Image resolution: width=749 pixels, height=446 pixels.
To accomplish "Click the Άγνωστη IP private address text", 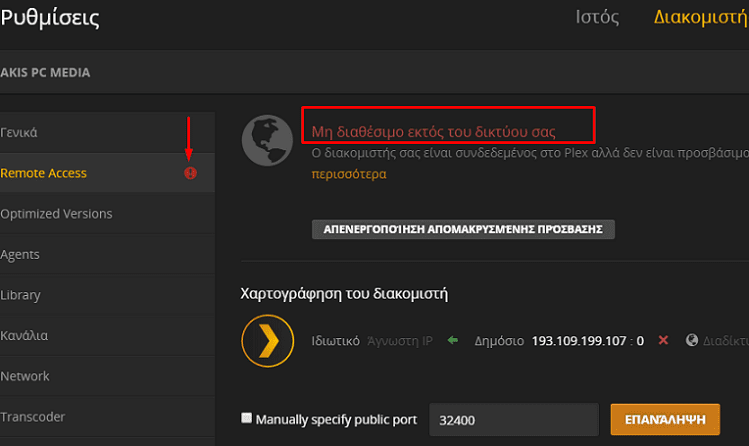I will (400, 341).
